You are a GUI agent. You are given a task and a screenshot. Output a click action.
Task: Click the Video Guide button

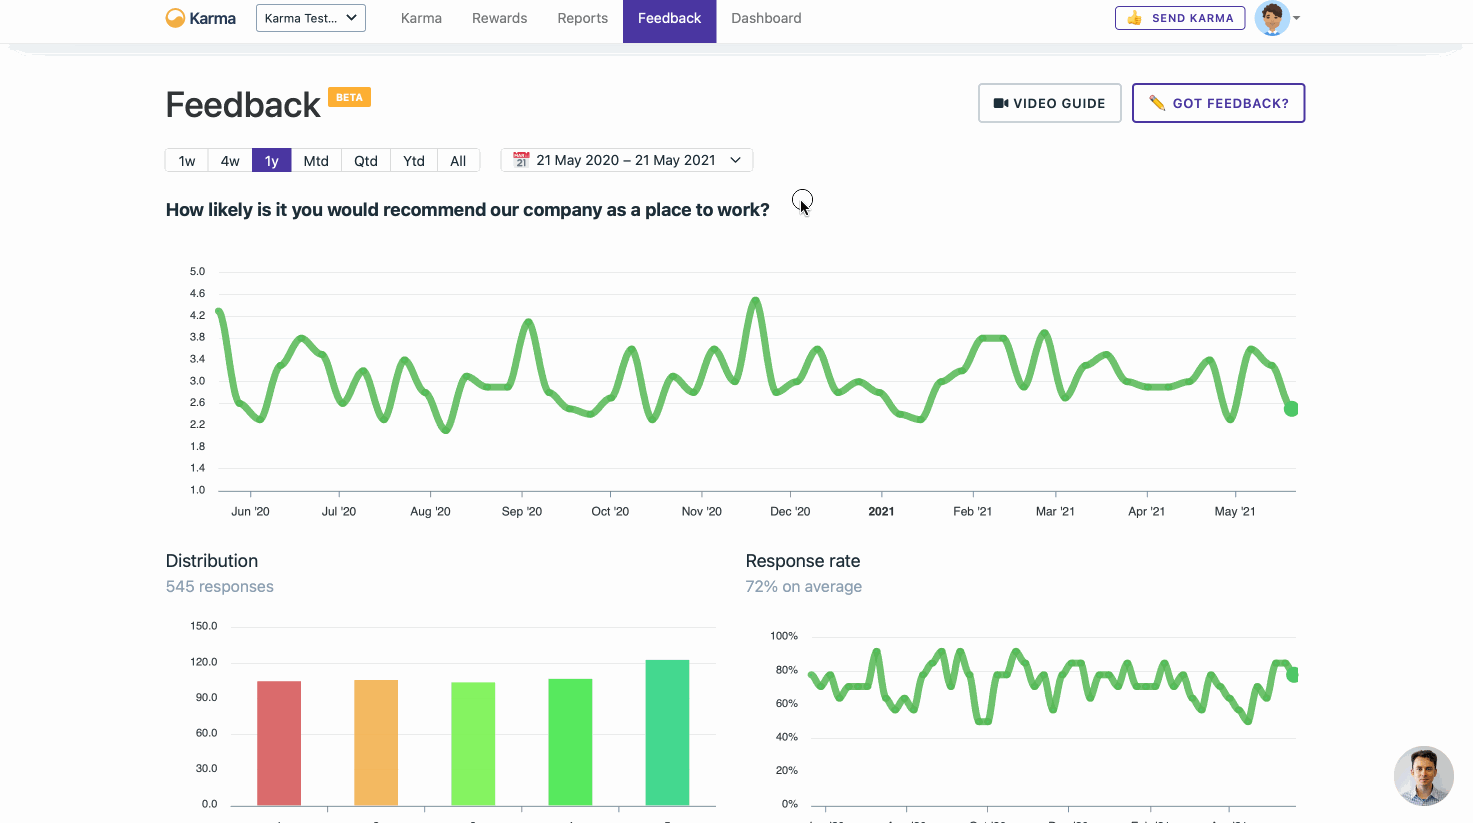click(1050, 103)
